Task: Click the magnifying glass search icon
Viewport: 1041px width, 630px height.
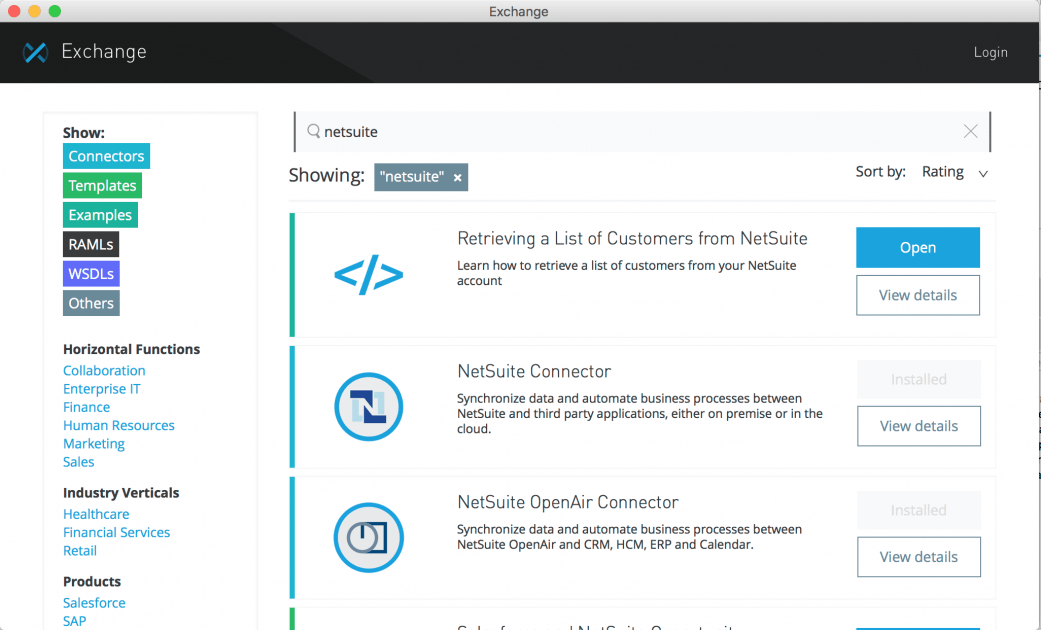Action: tap(311, 131)
